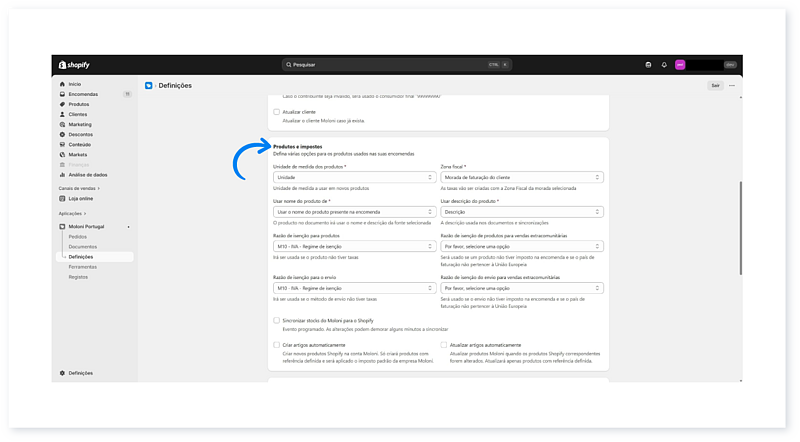Open Análise de dados chart icon

[x=62, y=174]
